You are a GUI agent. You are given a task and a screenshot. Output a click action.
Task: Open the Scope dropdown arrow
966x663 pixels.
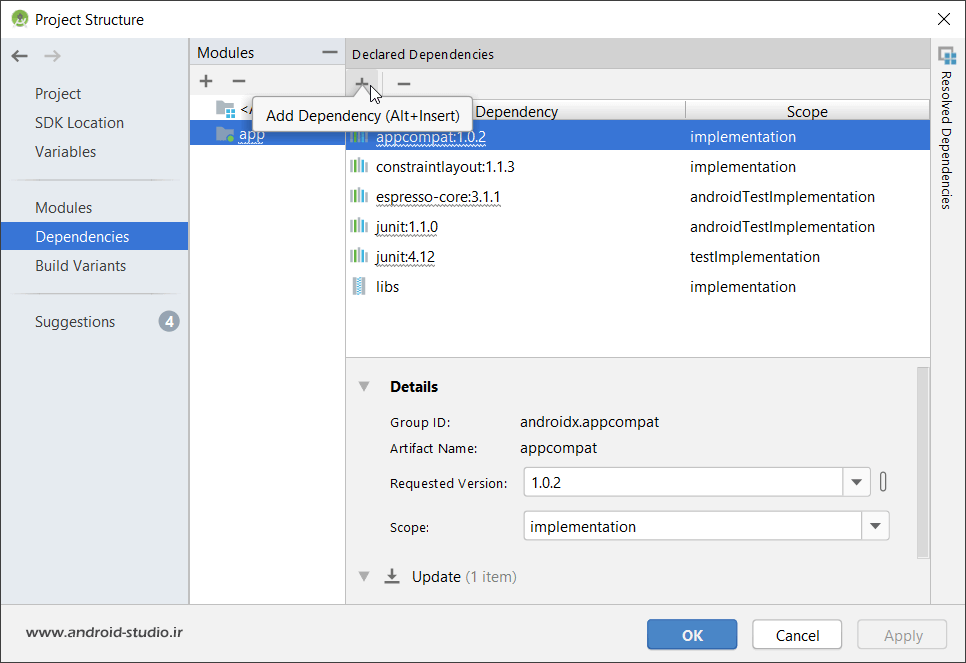tap(875, 526)
